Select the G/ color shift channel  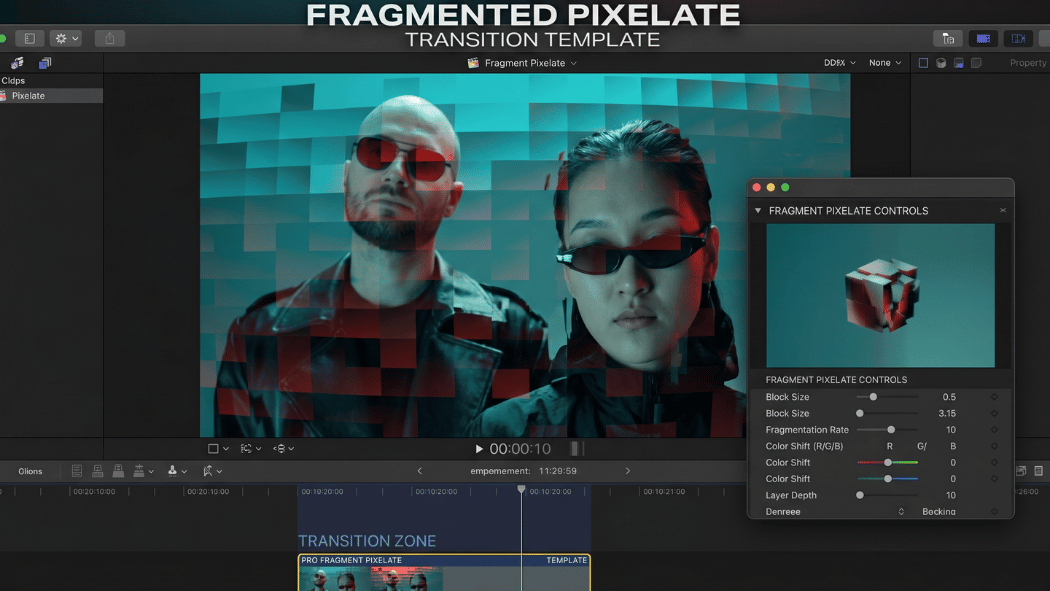(922, 446)
